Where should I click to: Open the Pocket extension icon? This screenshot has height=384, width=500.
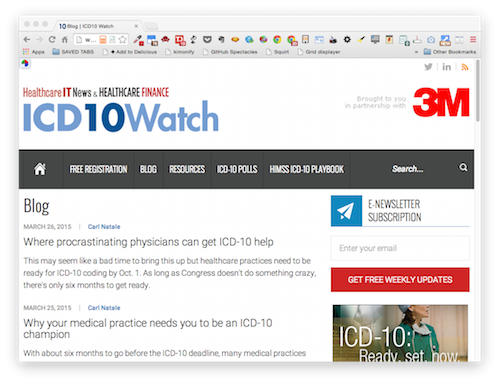(207, 40)
